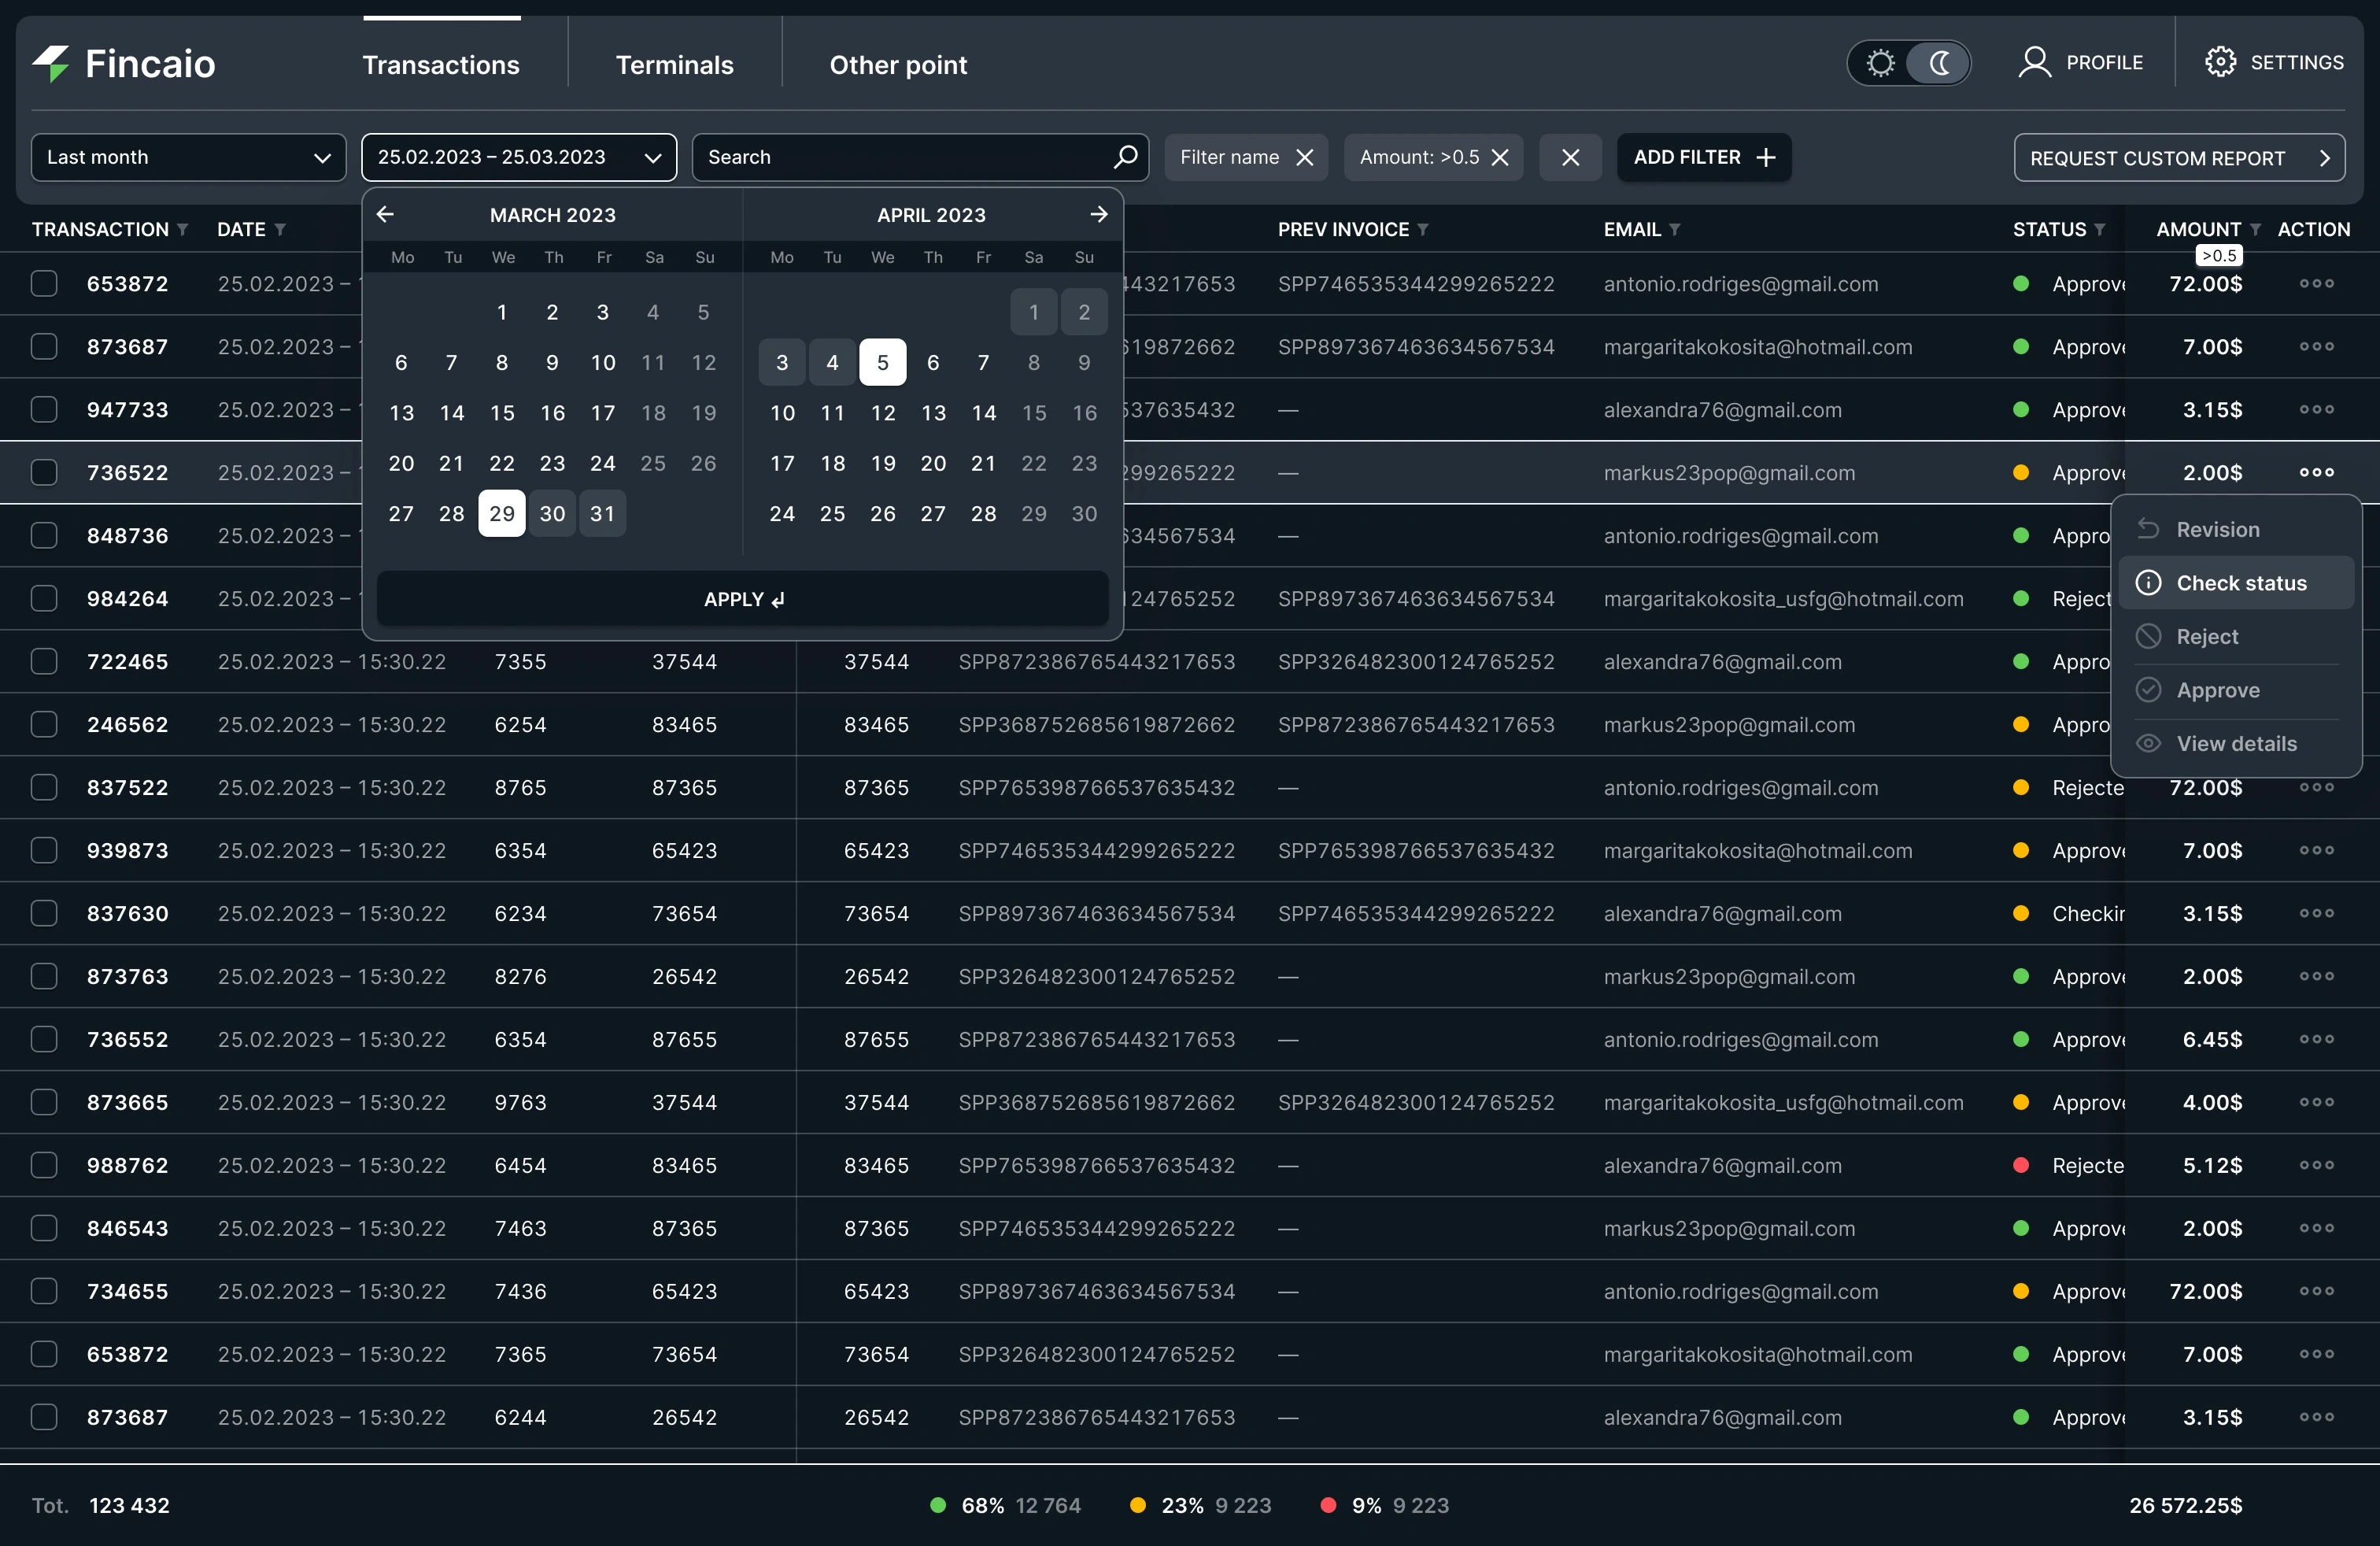Switch to the Terminals tab

[674, 65]
